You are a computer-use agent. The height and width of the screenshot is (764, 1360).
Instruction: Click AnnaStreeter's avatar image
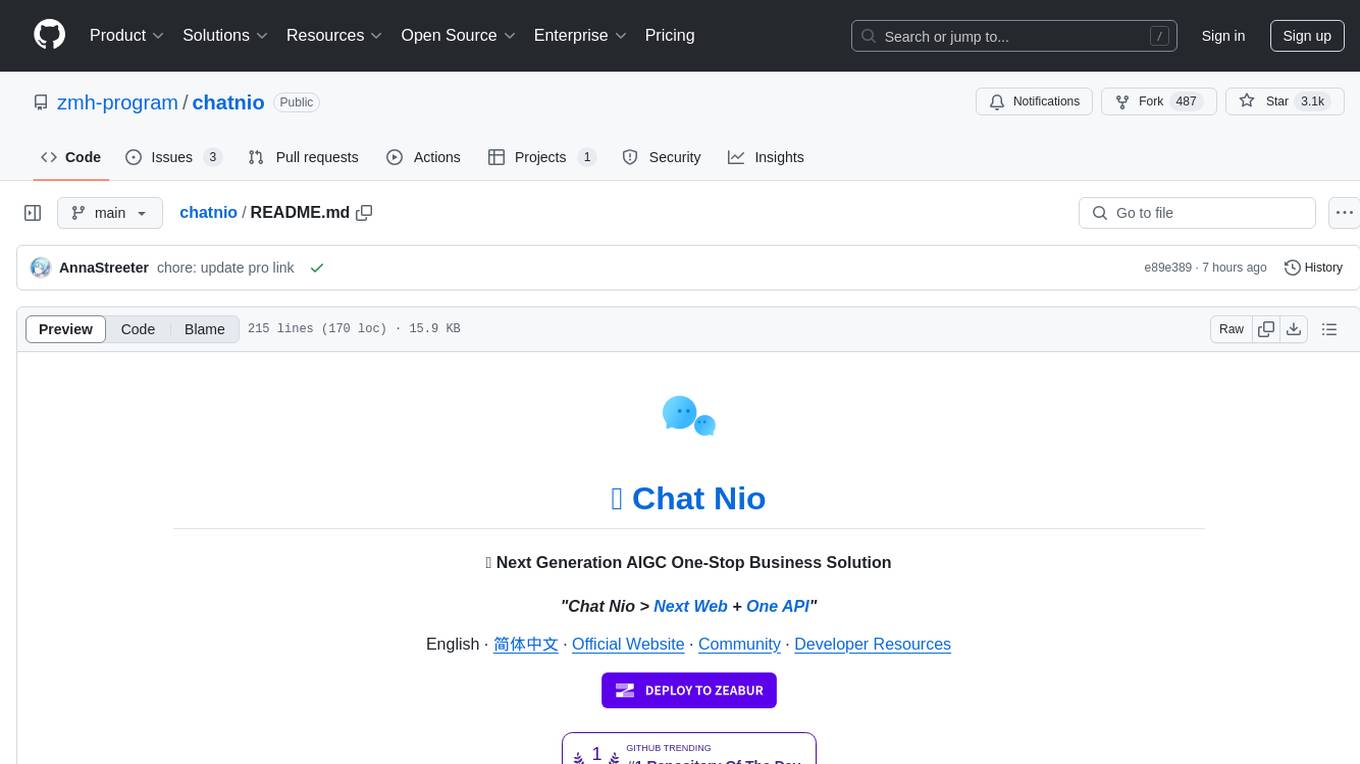pos(41,268)
